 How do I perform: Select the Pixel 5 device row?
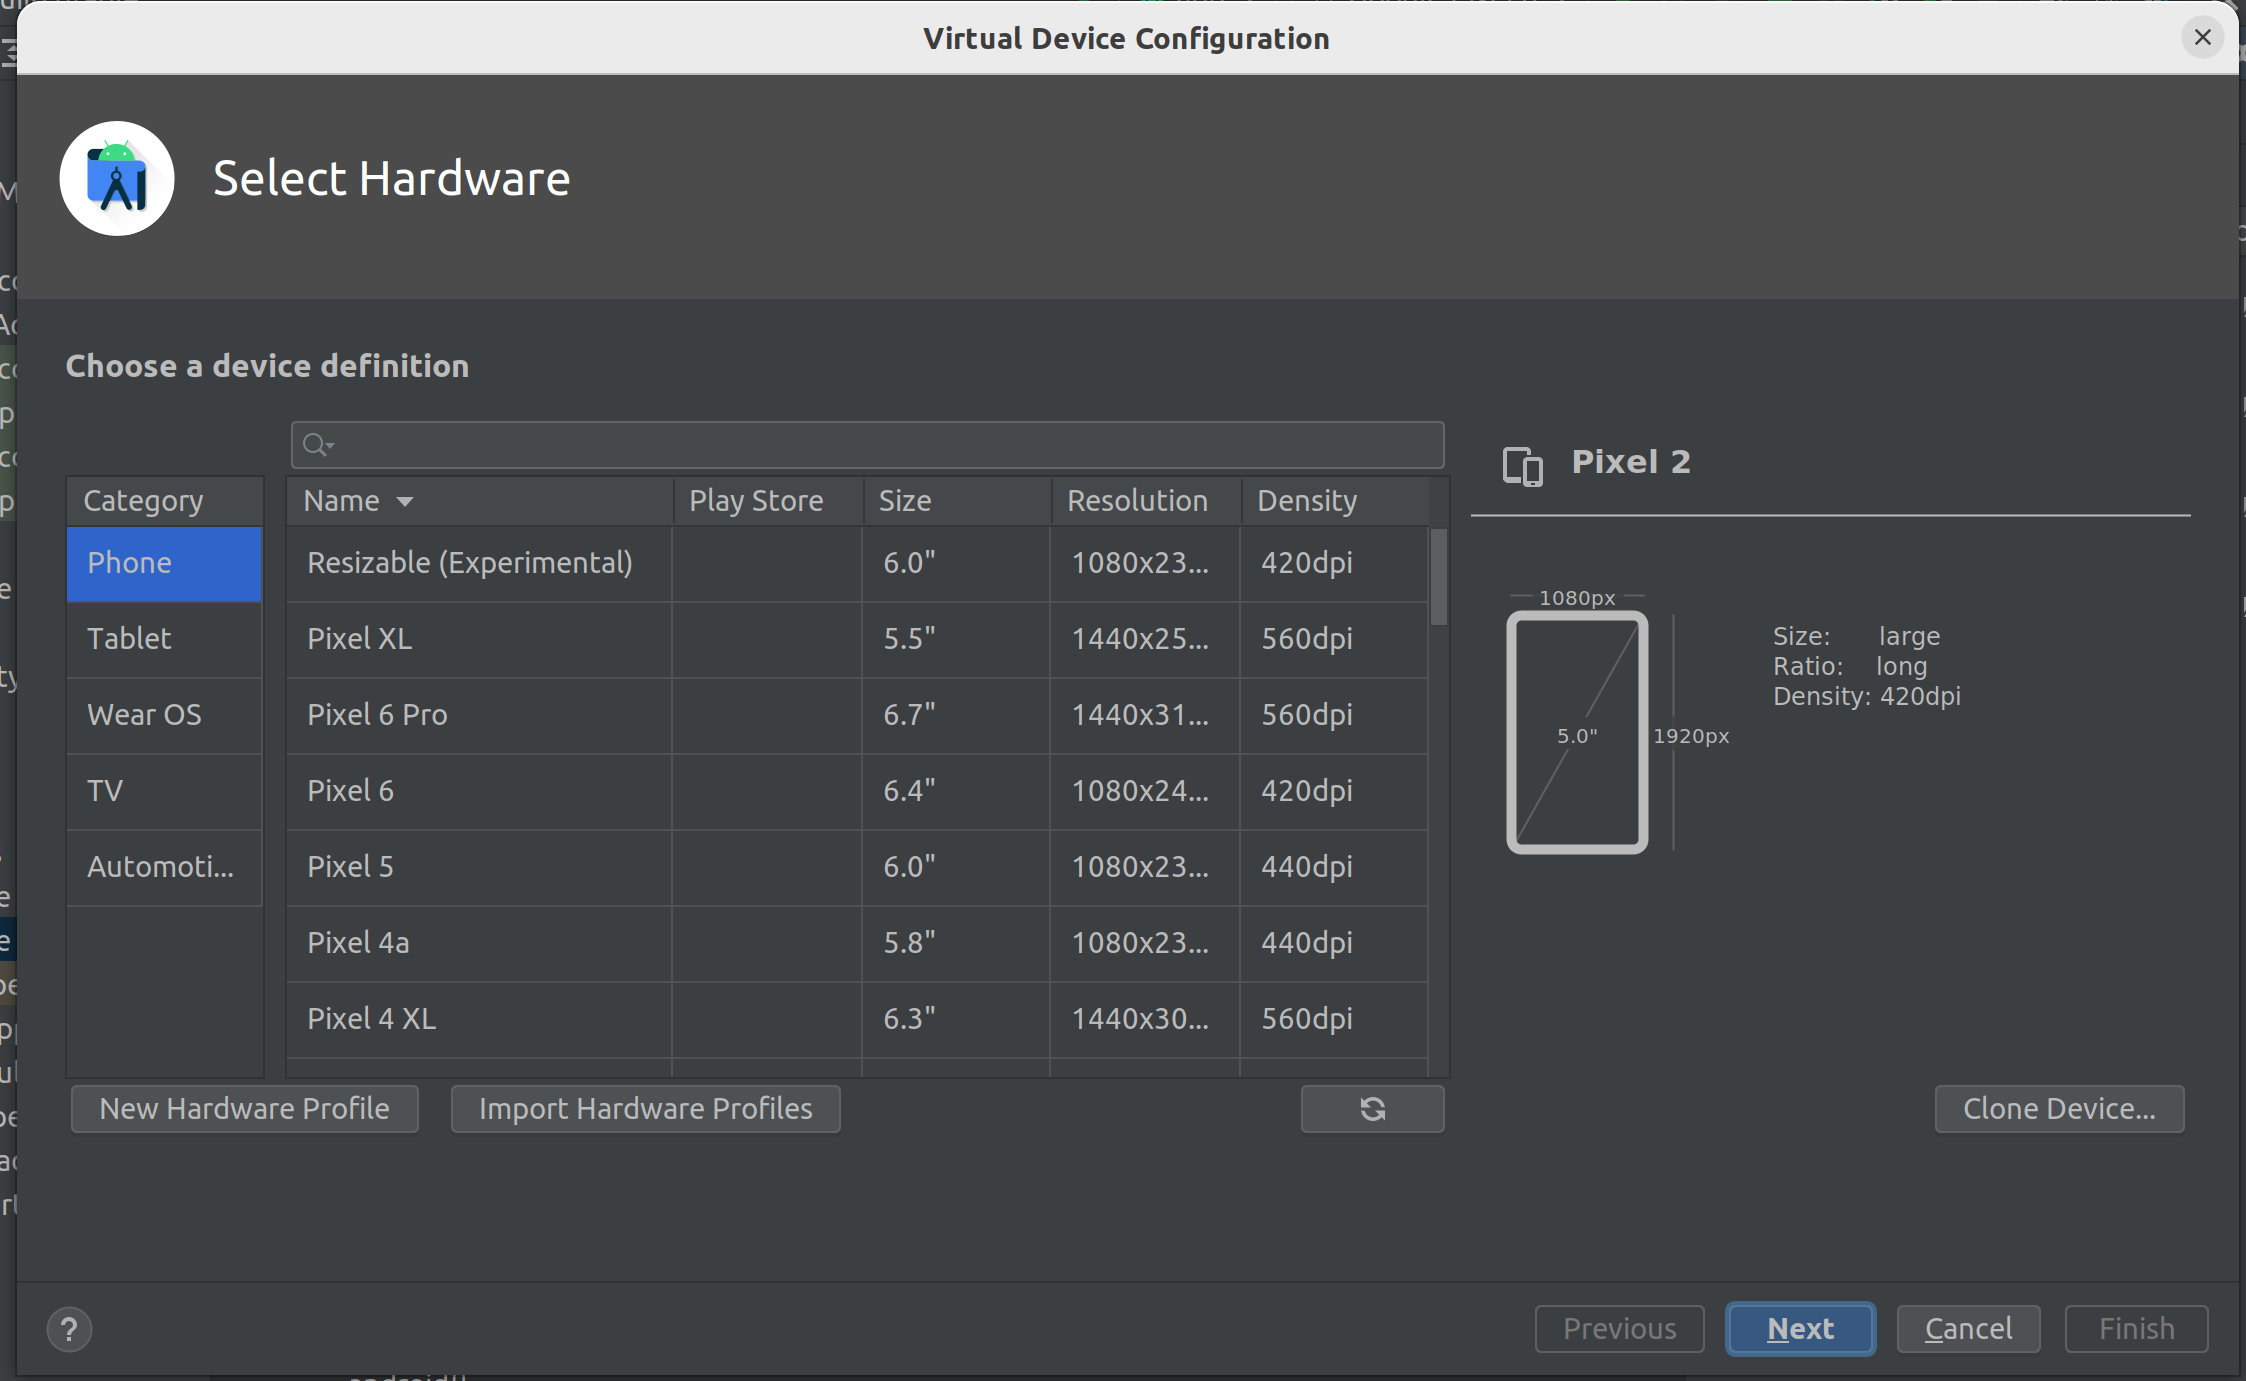pos(857,867)
